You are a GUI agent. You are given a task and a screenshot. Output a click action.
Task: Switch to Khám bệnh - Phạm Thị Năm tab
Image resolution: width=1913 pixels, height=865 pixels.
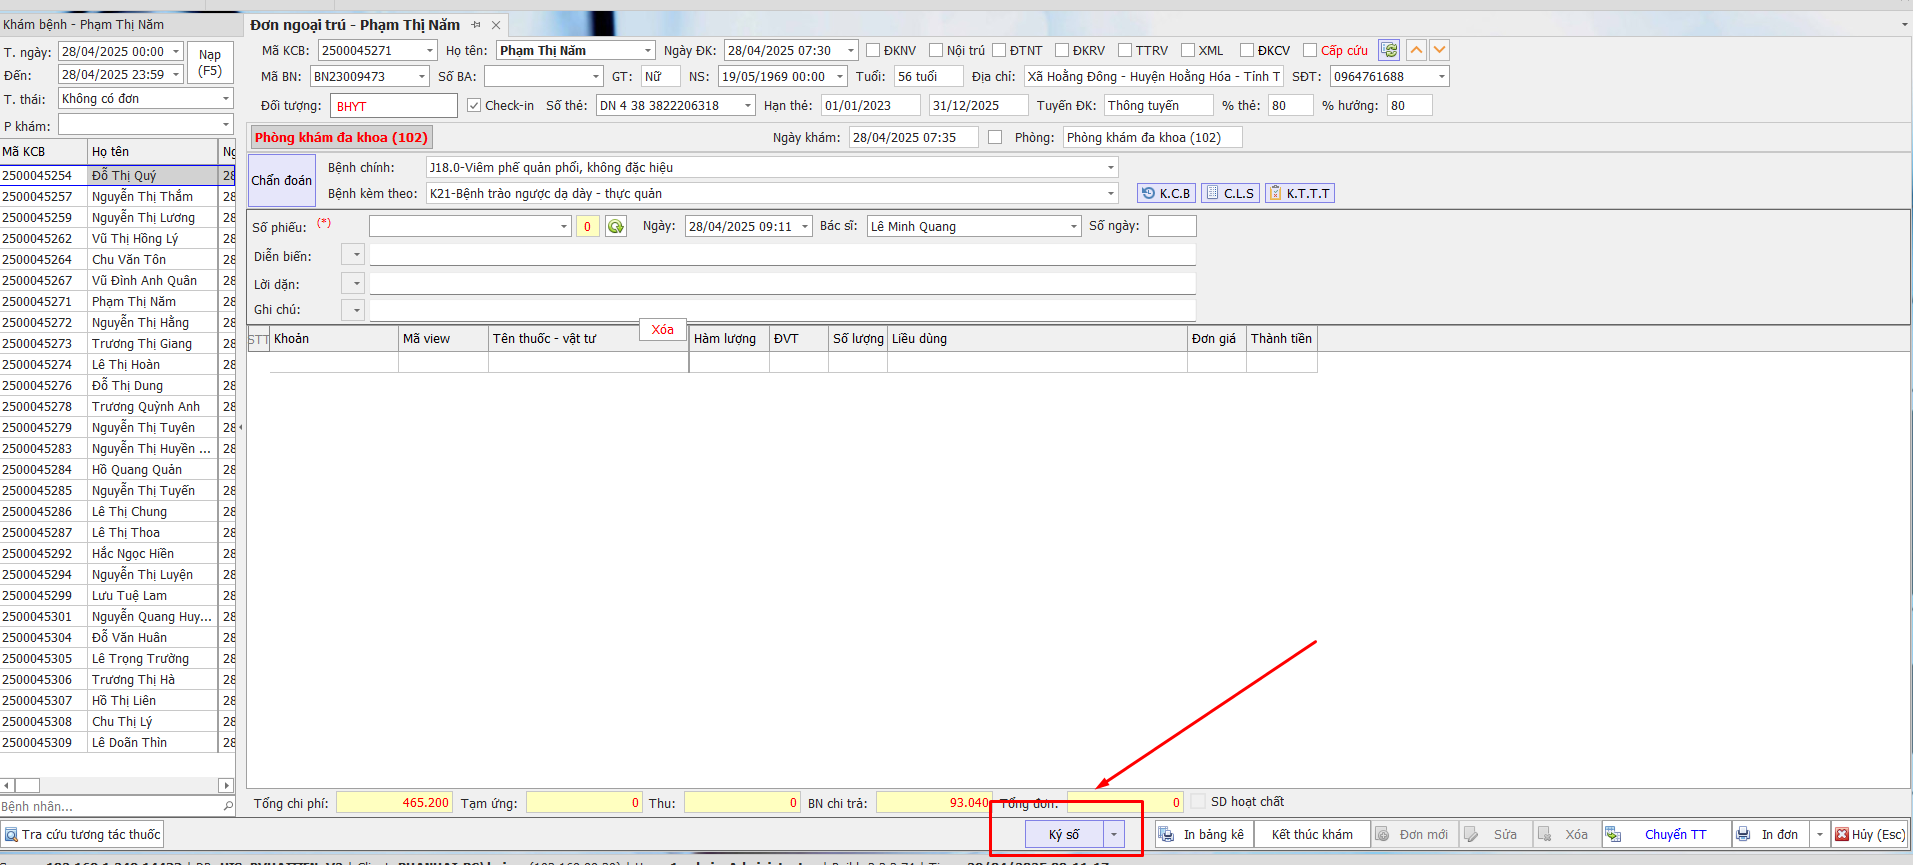point(84,24)
